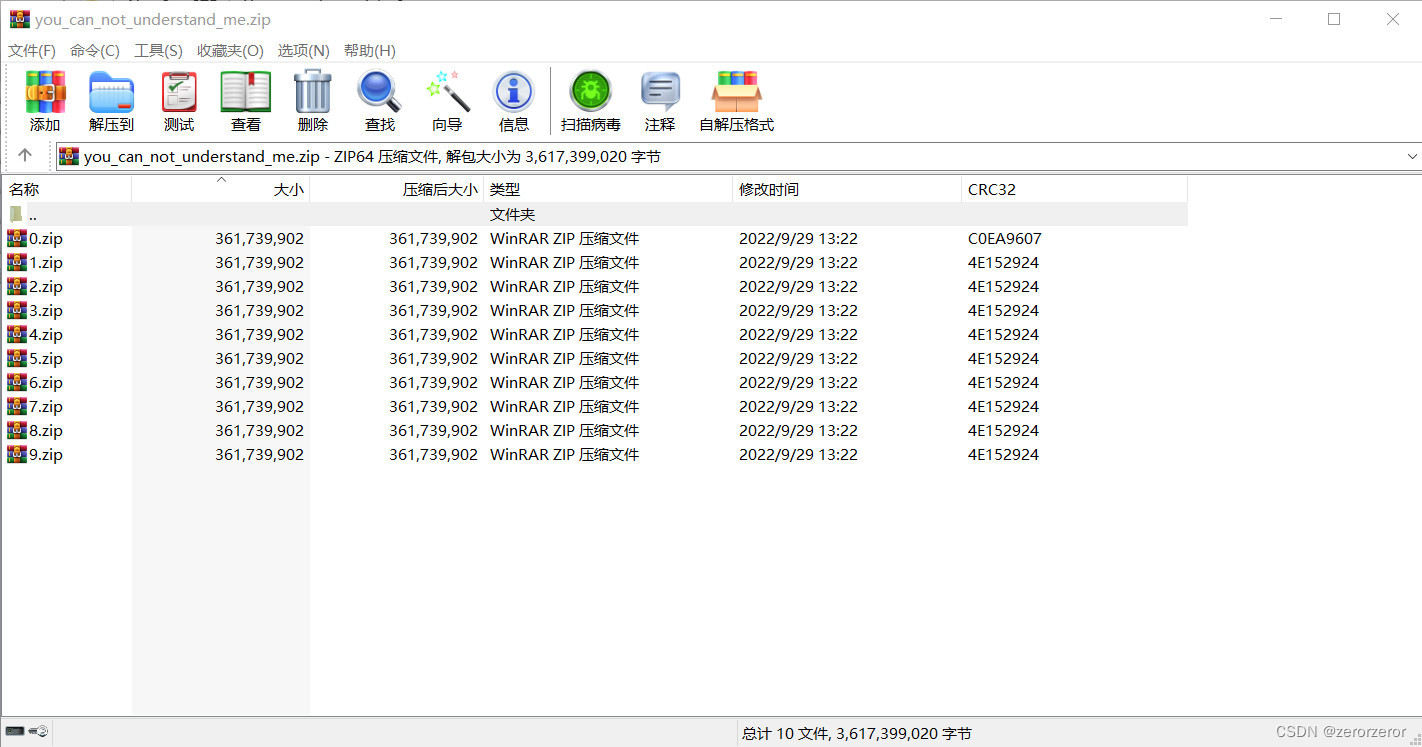Click the 9.zip archive icon
The width and height of the screenshot is (1422, 747).
point(17,454)
